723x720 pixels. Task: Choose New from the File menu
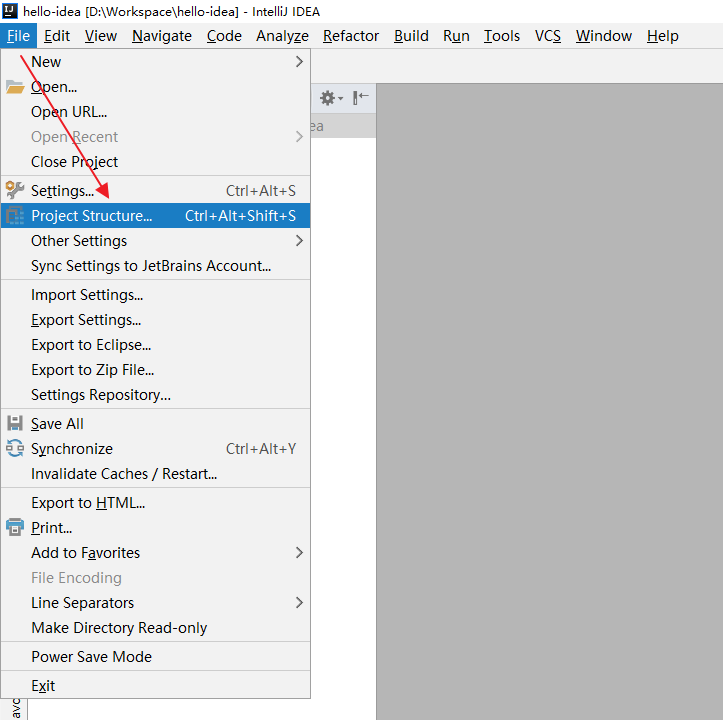[155, 62]
